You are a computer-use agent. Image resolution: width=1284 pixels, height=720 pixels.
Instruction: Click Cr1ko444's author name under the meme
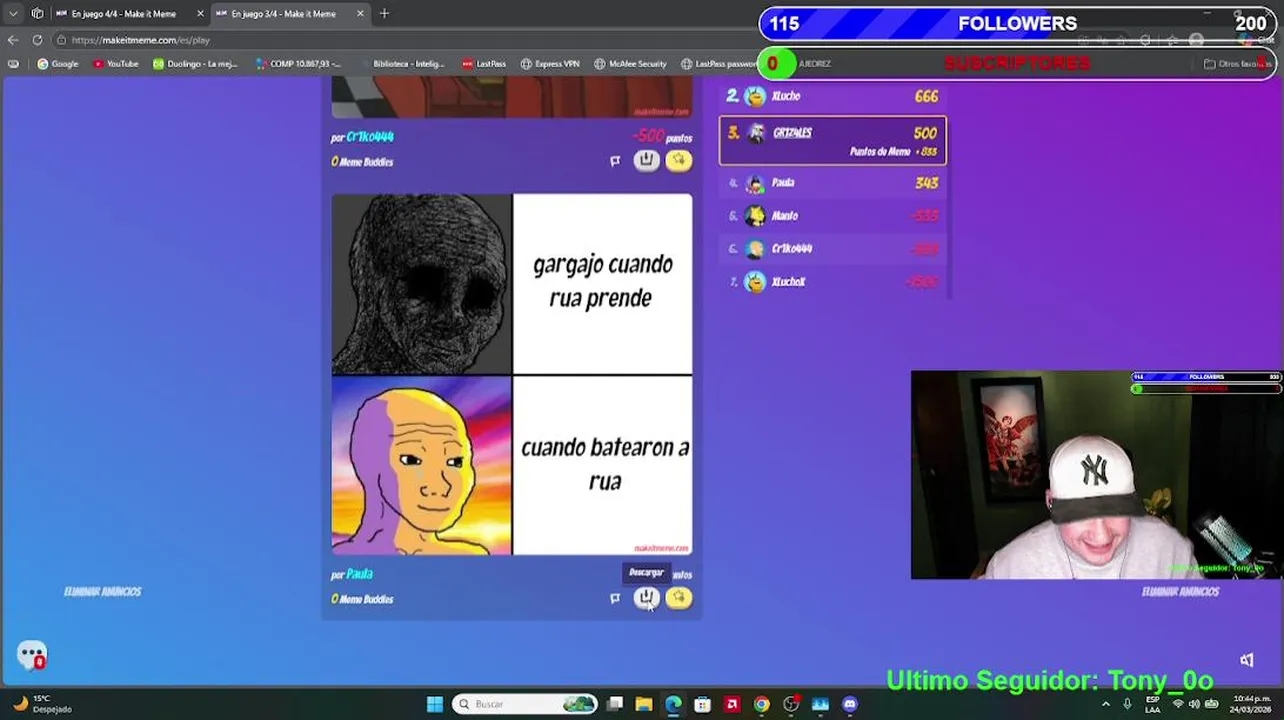(370, 137)
